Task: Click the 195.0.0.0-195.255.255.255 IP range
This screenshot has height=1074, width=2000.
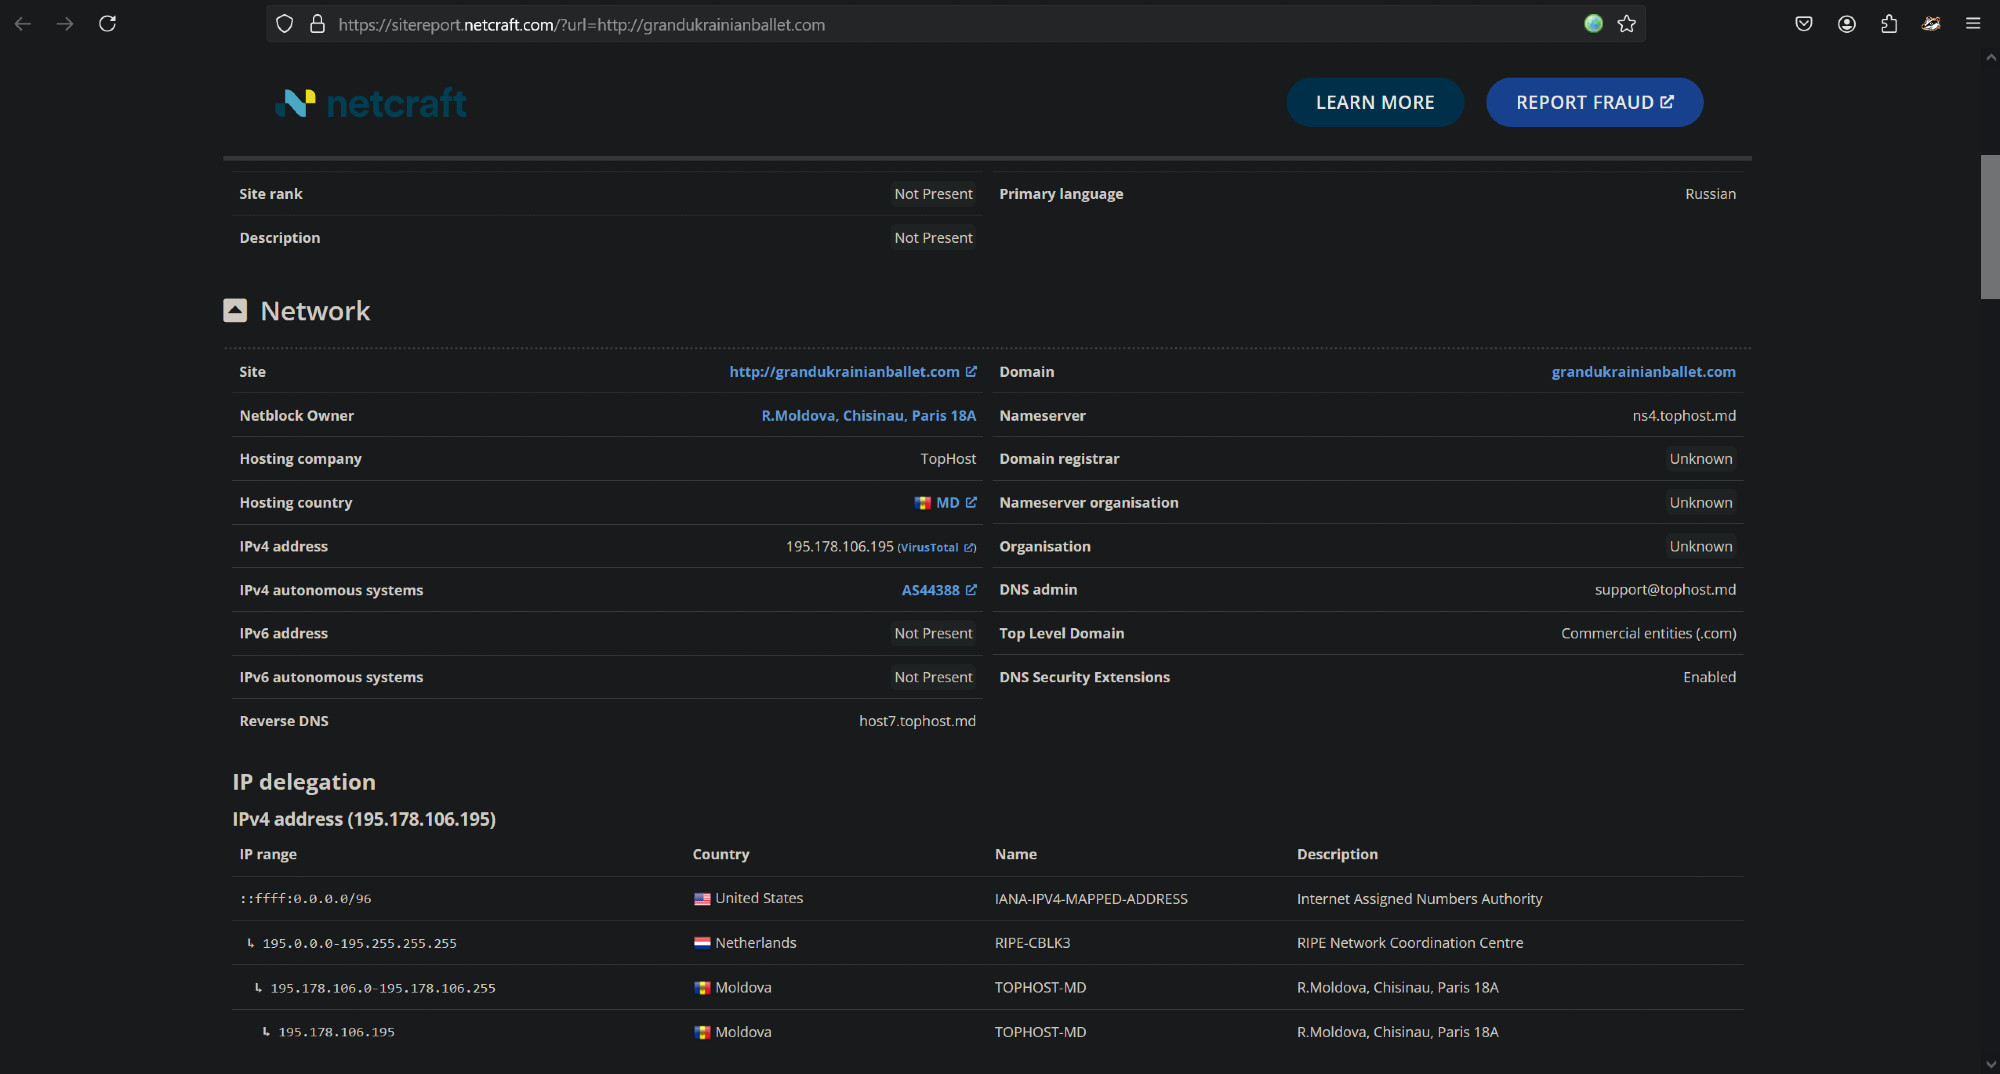Action: tap(359, 943)
